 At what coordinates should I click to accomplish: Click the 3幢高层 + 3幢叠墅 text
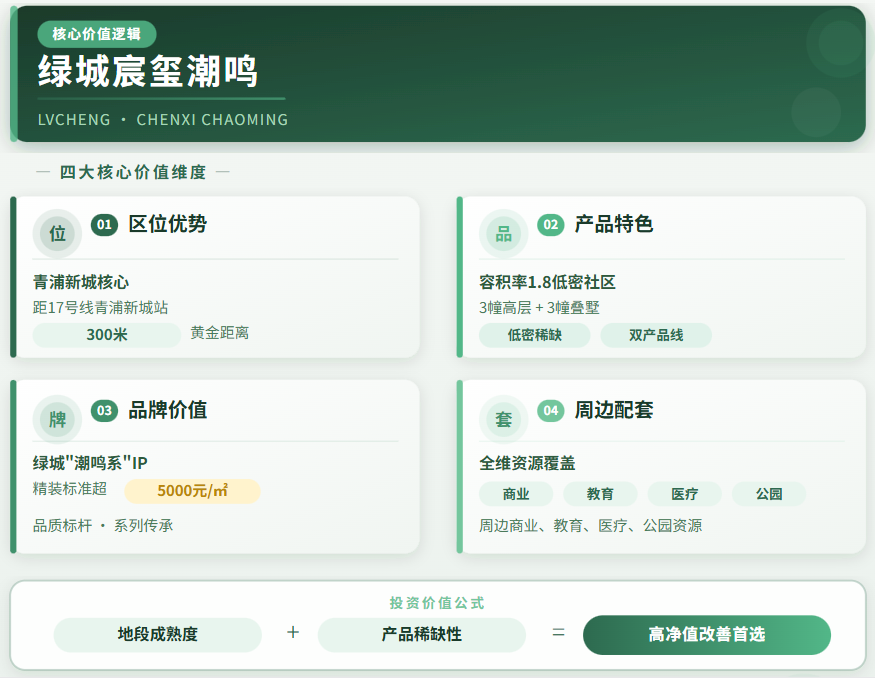click(540, 308)
